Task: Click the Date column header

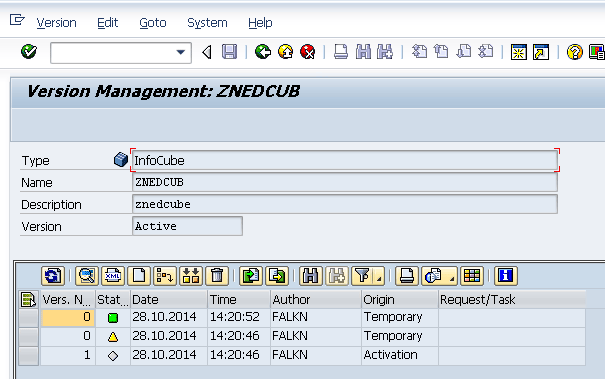Action: coord(169,299)
